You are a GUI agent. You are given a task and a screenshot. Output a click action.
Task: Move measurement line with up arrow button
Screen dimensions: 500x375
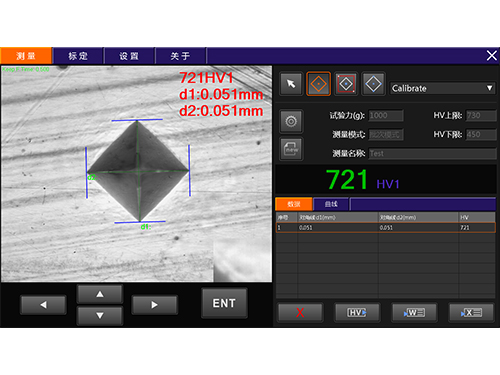point(100,294)
